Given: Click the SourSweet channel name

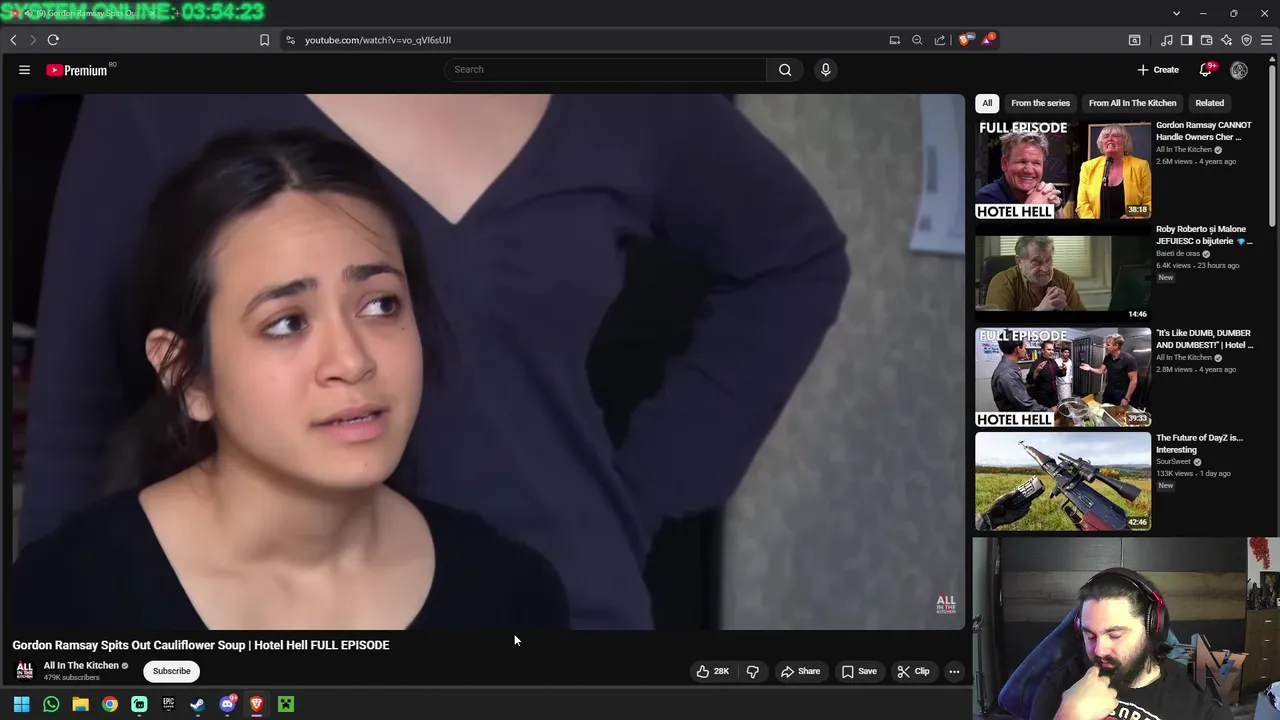Looking at the screenshot, I should (x=1173, y=462).
